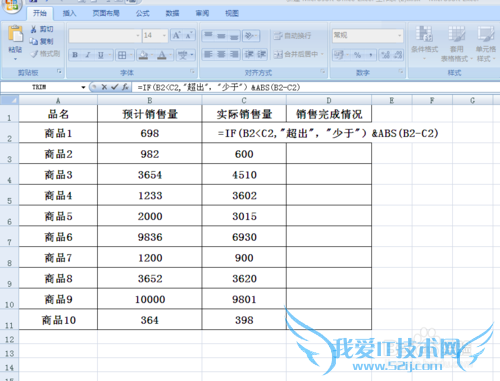Cancel formula entry with X icon
The image size is (500, 381).
pyautogui.click(x=104, y=87)
